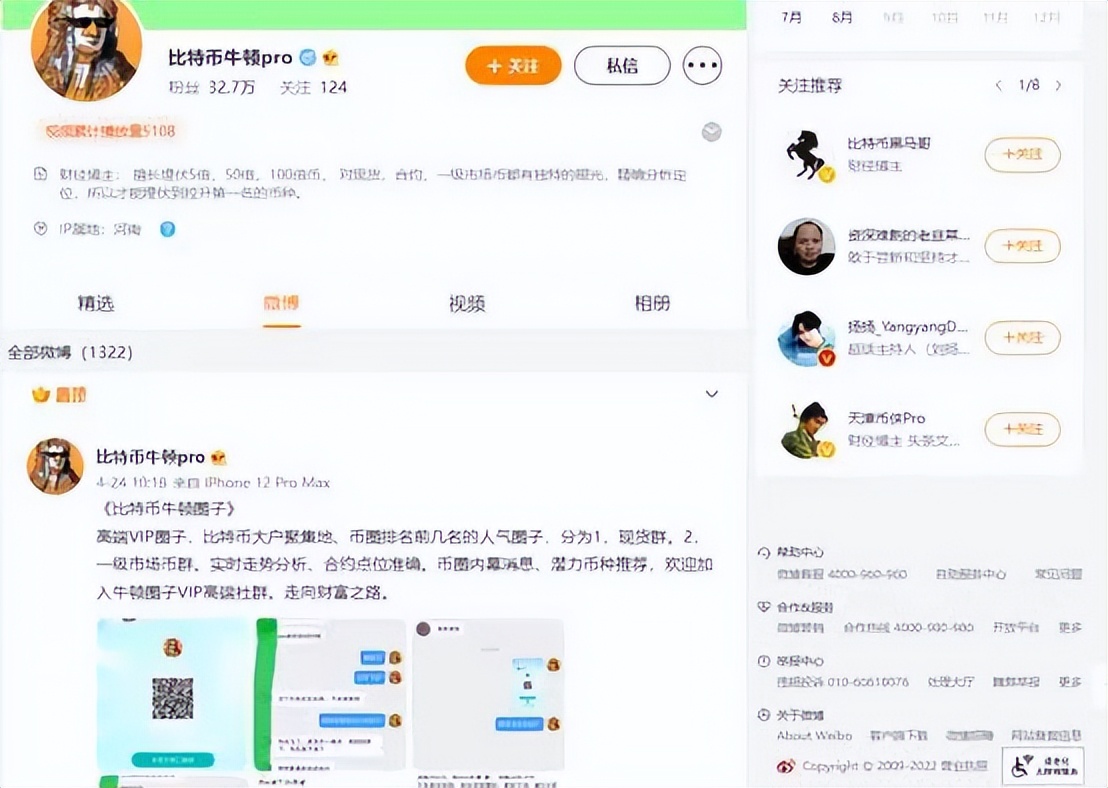This screenshot has width=1108, height=788.
Task: Select 7月 in the month filter
Action: coord(791,17)
